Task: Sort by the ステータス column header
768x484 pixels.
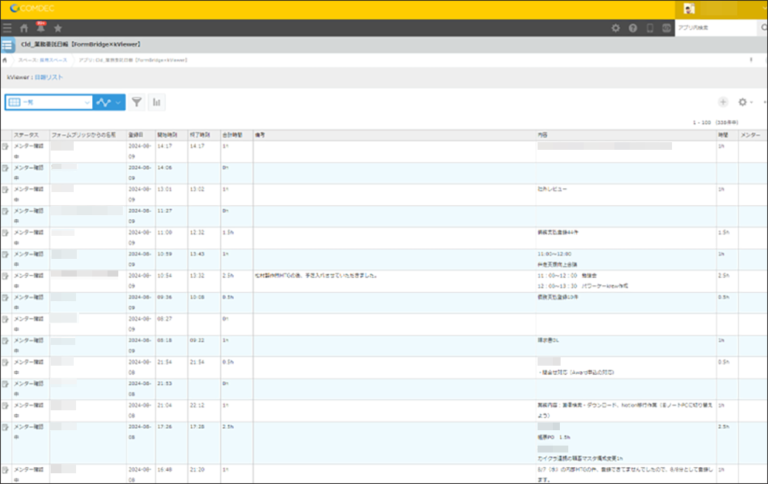Action: pyautogui.click(x=28, y=134)
